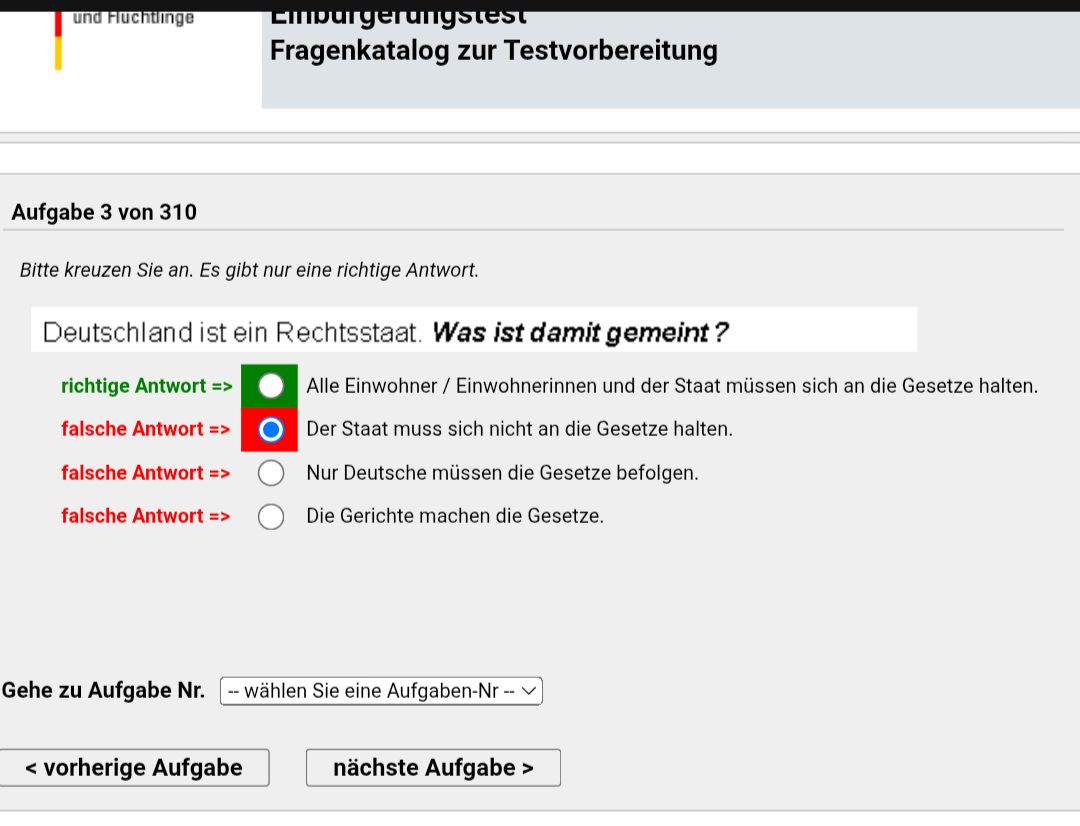Image resolution: width=1080 pixels, height=826 pixels.
Task: Click the instruction 'Bitte kreuzen Sie an'
Action: [x=249, y=271]
